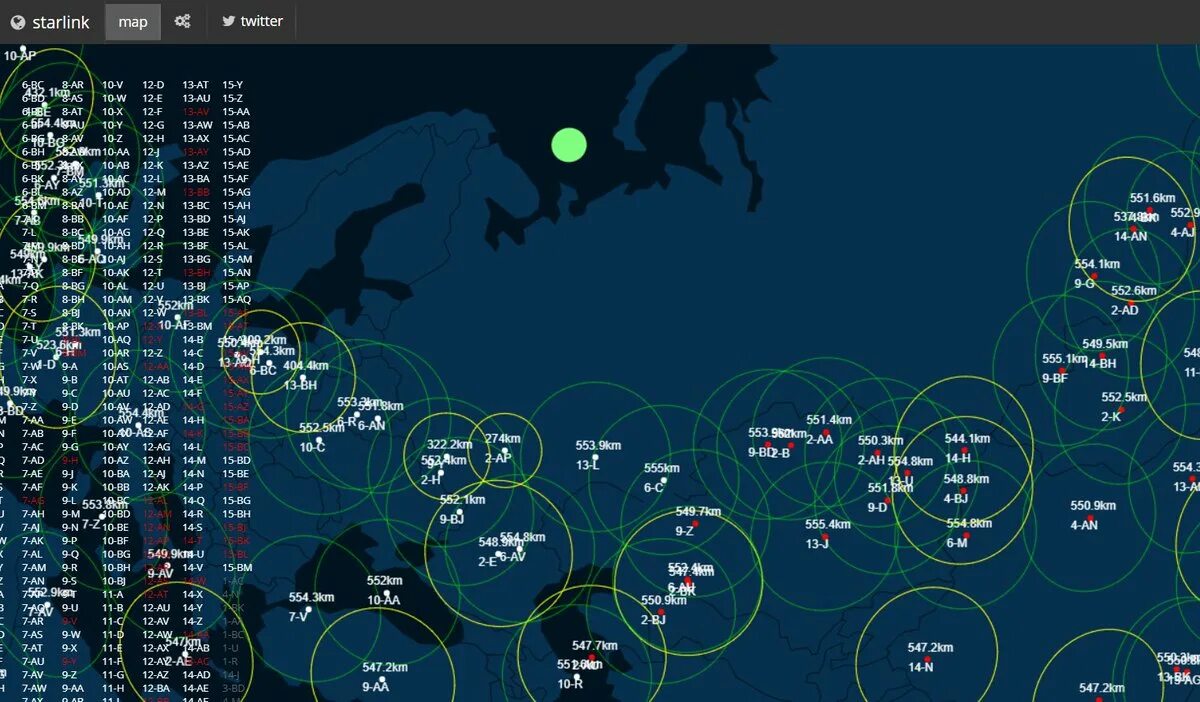Select satellite 14-BH marker at 549.5km
This screenshot has width=1200, height=702.
click(1104, 356)
